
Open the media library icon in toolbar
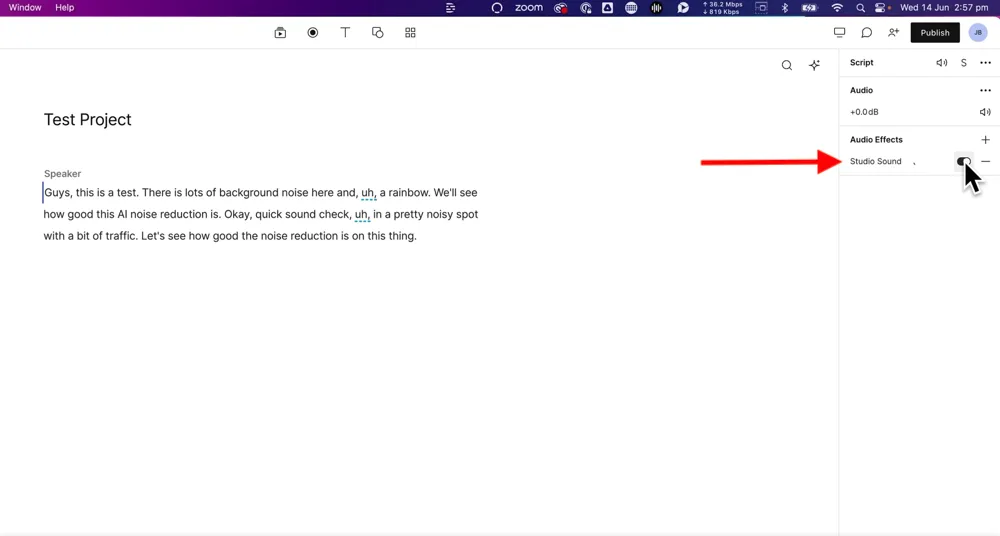[x=280, y=33]
